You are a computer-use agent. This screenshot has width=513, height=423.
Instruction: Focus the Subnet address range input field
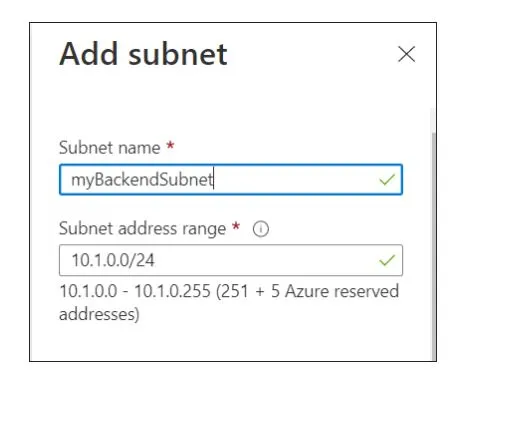point(231,260)
